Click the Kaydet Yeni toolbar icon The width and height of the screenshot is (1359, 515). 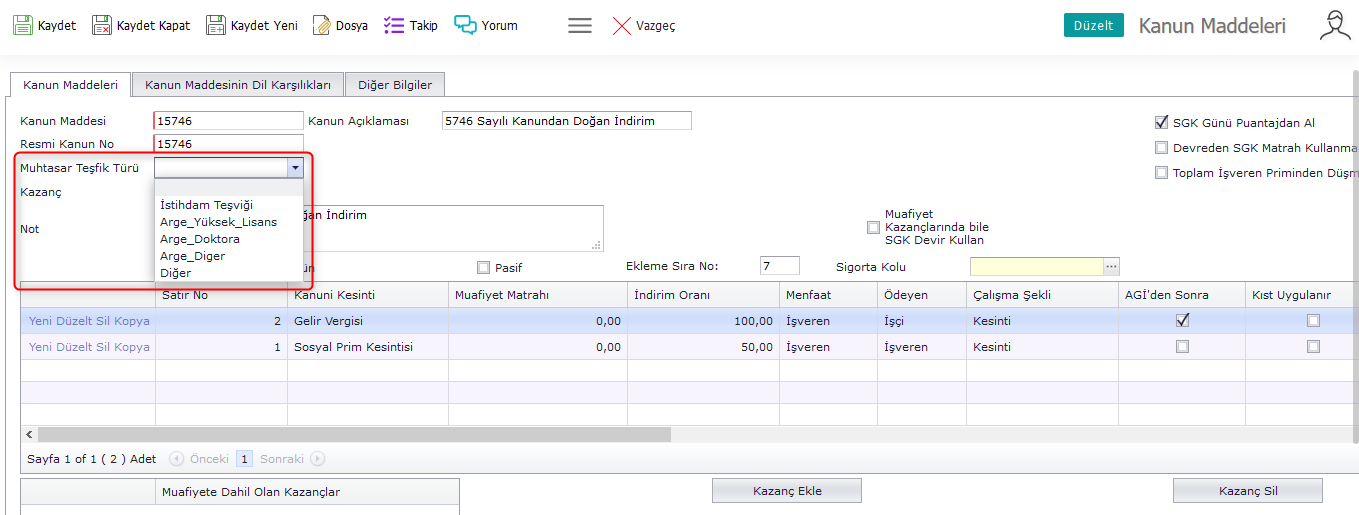(216, 25)
